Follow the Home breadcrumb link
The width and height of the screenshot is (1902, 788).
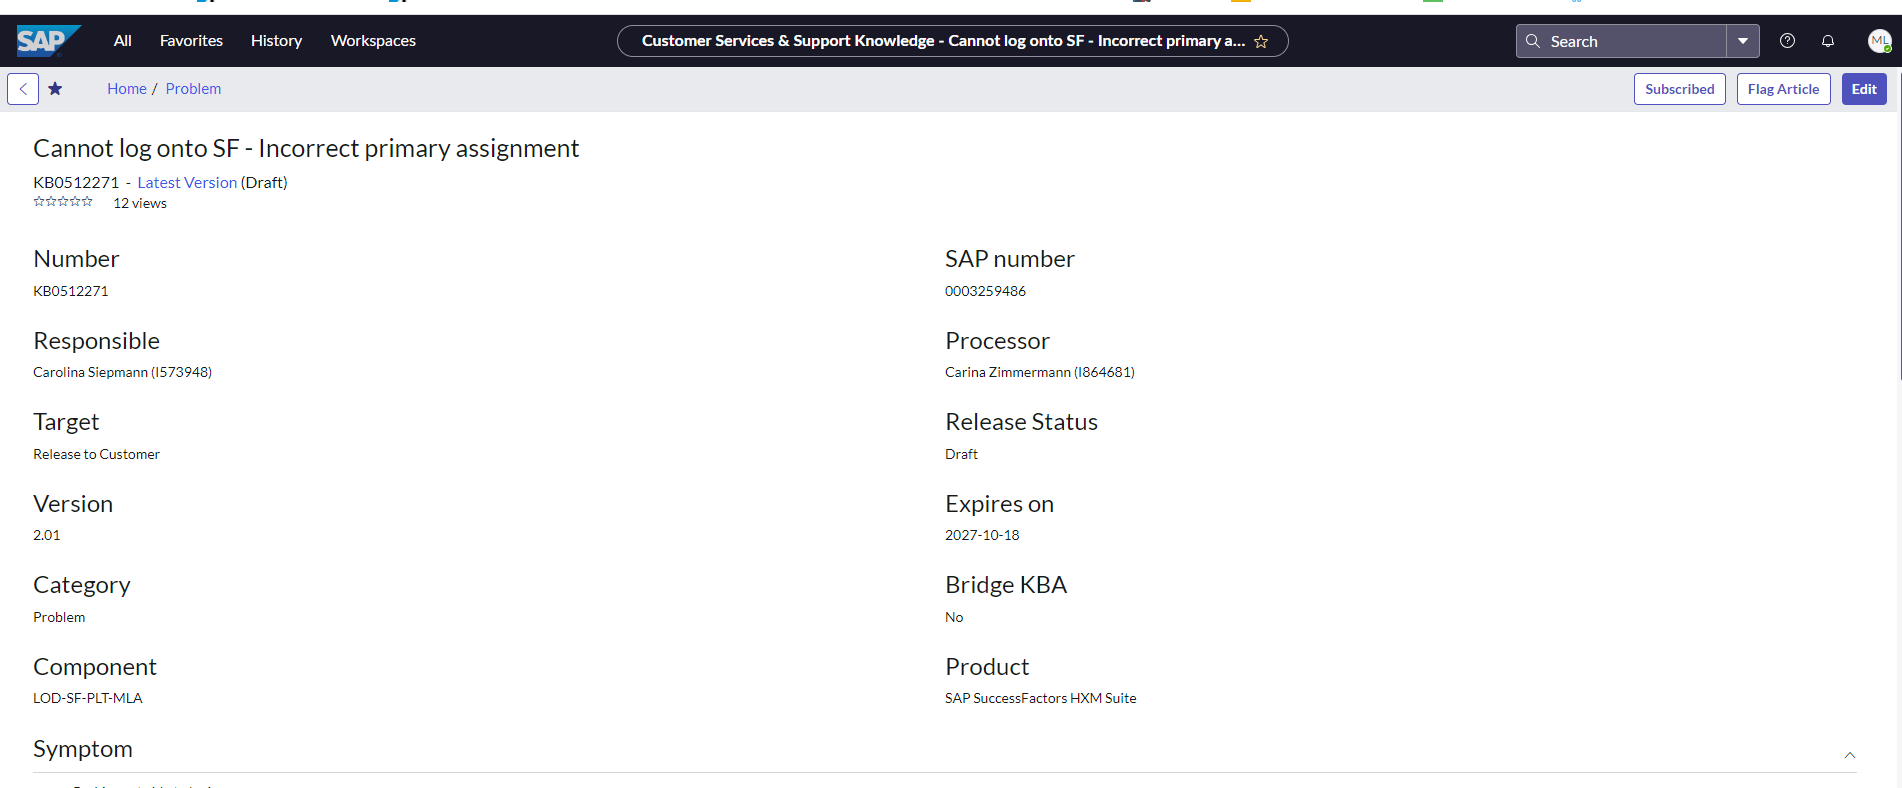(x=127, y=89)
